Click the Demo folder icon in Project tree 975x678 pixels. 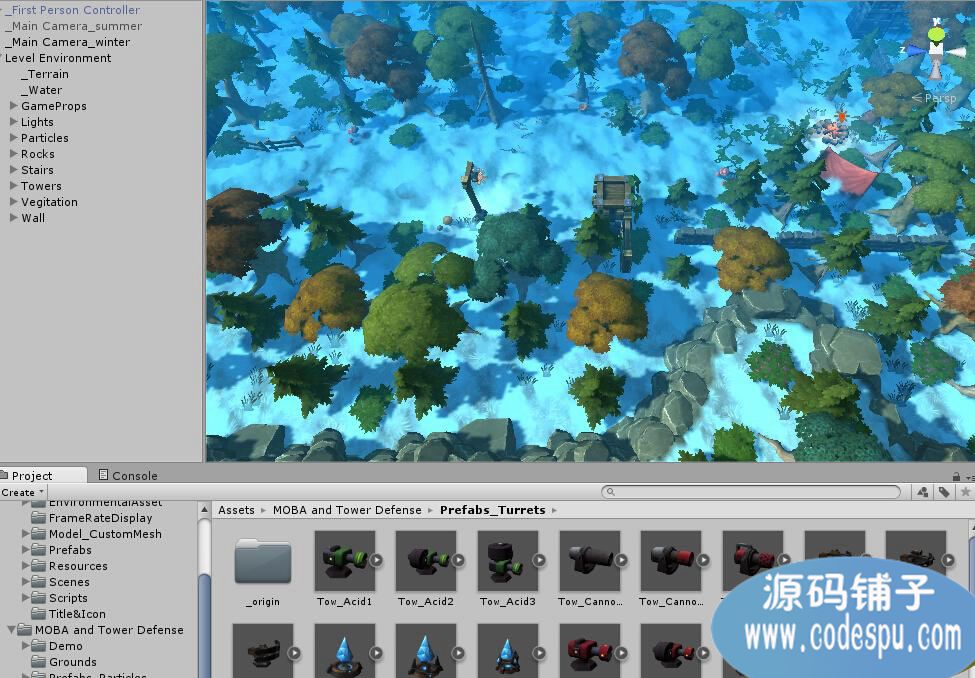pos(39,646)
